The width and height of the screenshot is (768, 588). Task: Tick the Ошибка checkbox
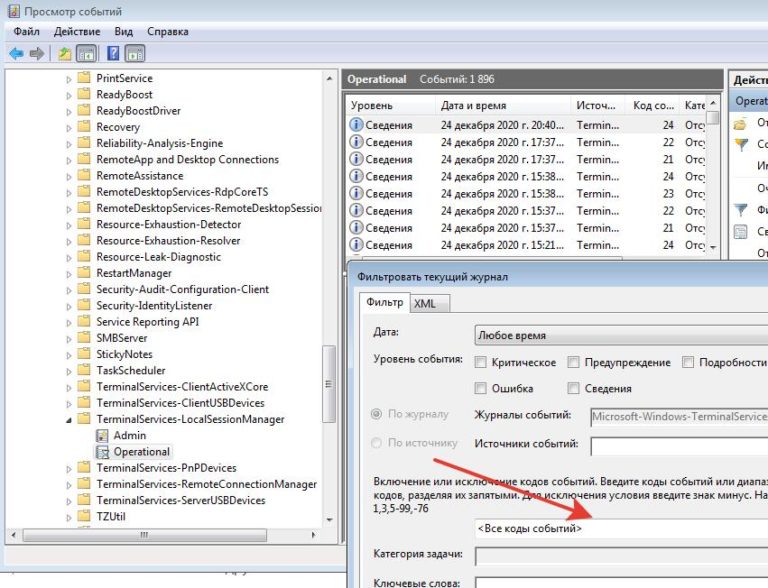(482, 388)
